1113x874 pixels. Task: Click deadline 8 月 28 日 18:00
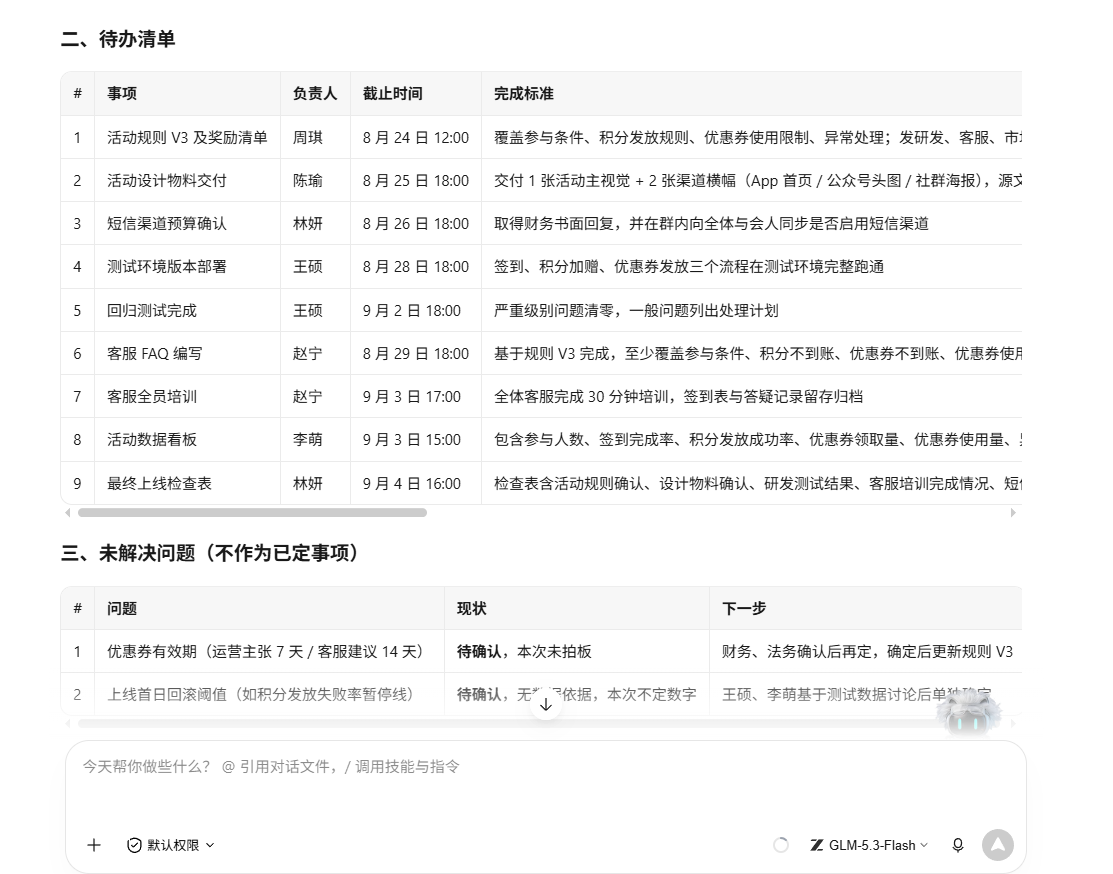(x=416, y=267)
